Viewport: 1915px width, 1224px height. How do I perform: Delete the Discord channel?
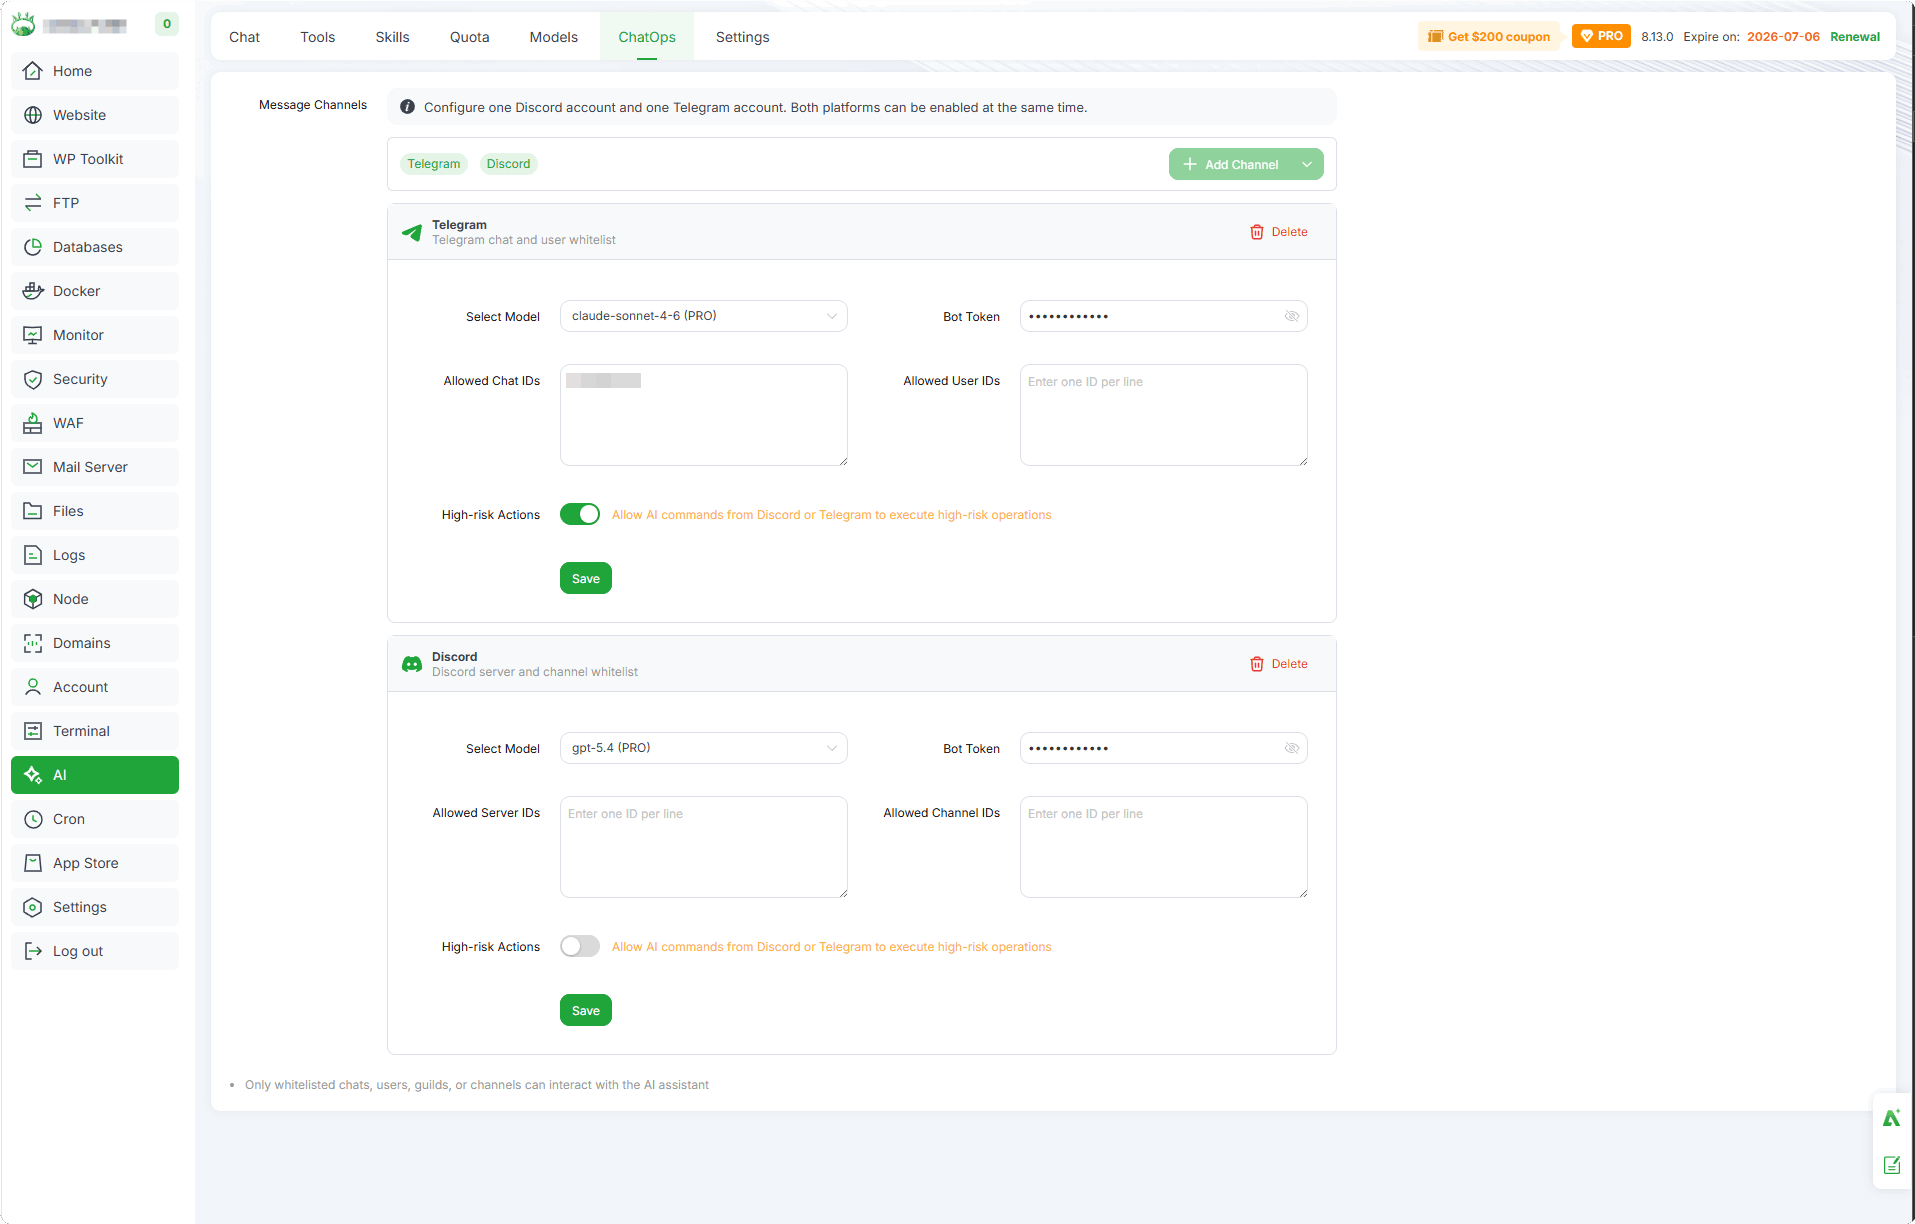click(1279, 664)
